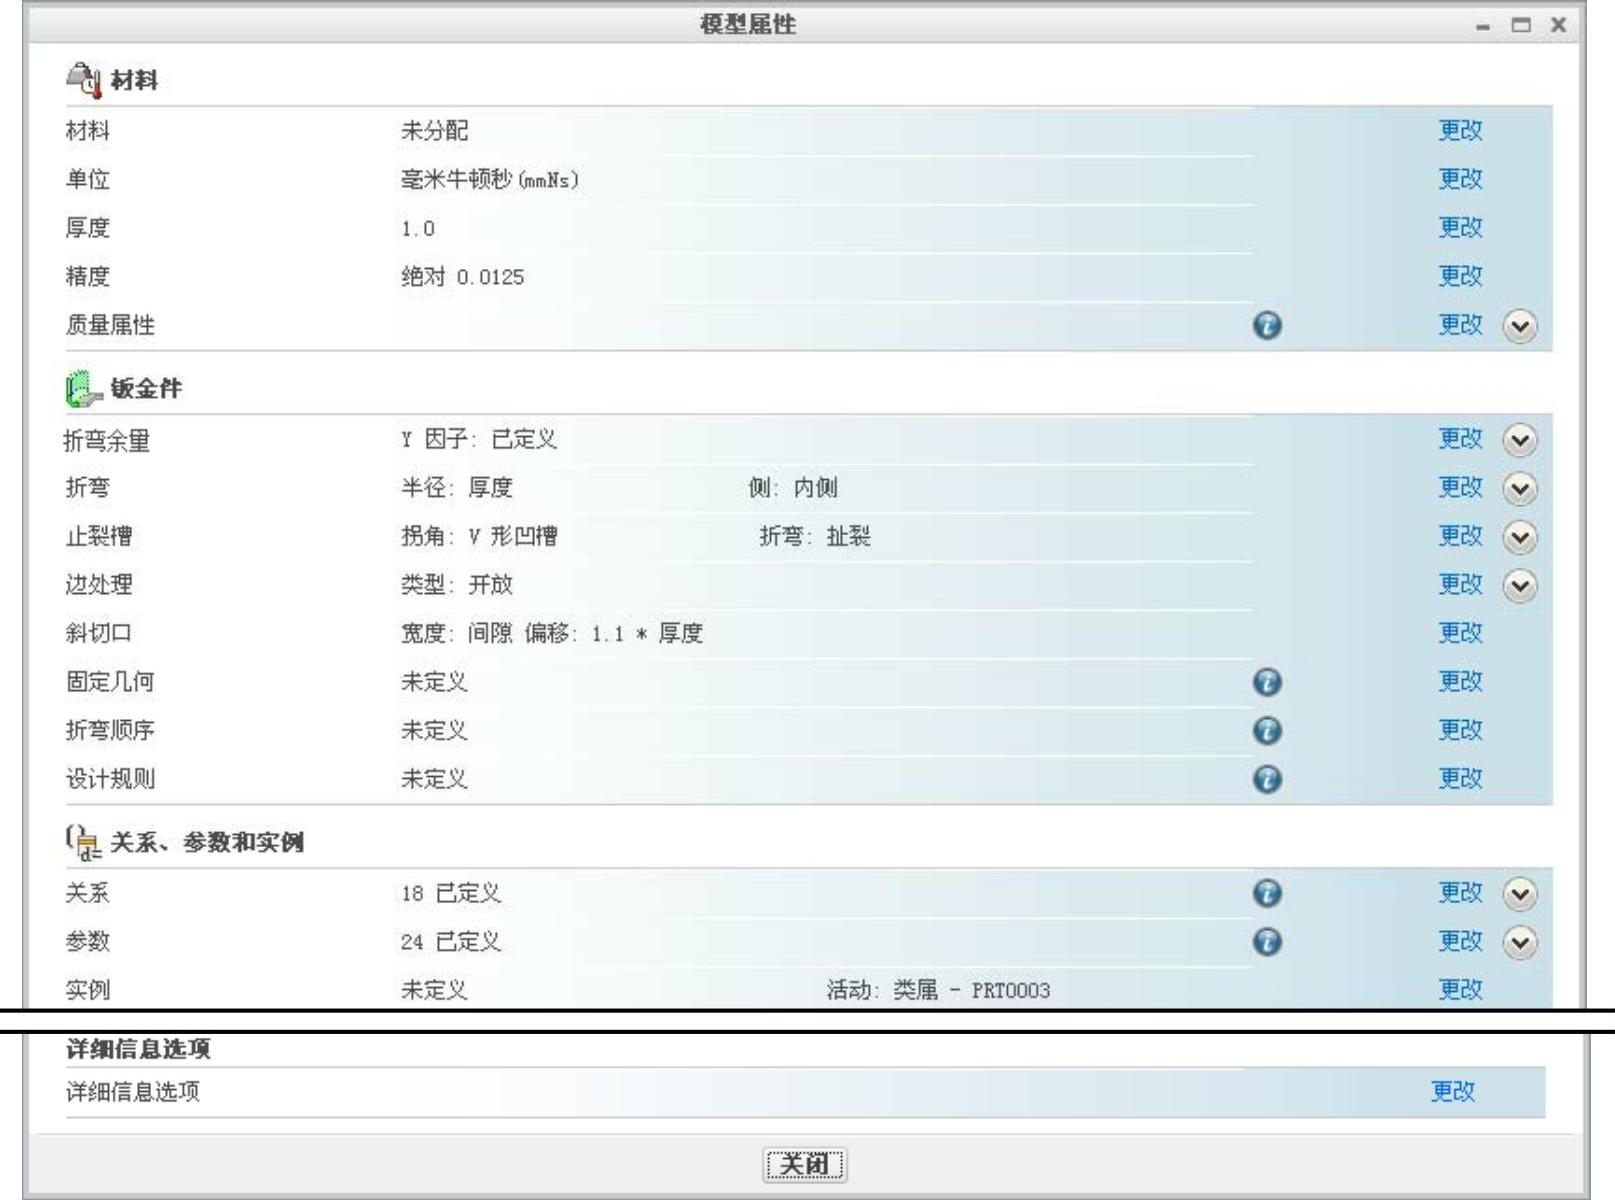The width and height of the screenshot is (1615, 1200).
Task: Select the 质量属性 row label
Action: tap(110, 326)
